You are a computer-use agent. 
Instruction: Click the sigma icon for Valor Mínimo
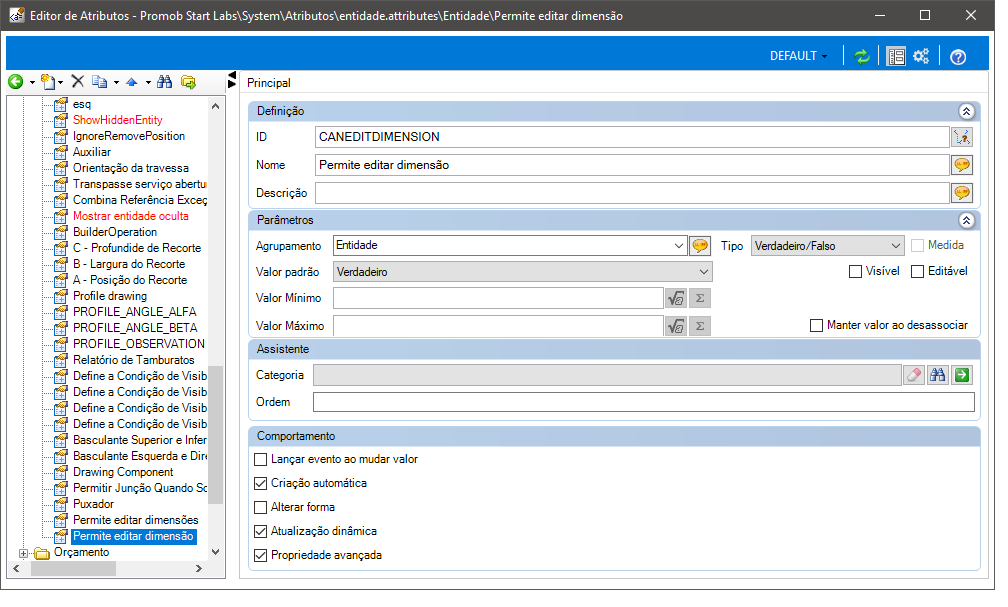[x=700, y=298]
